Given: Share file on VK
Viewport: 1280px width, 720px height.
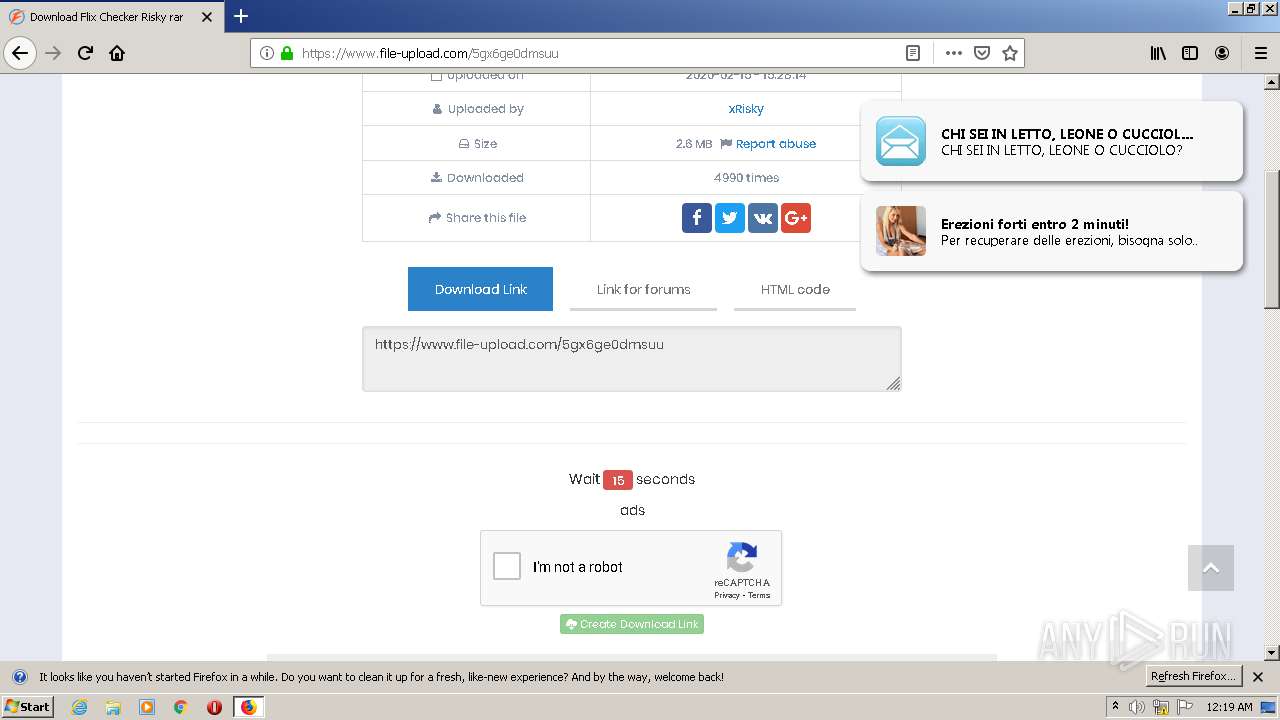Looking at the screenshot, I should (763, 217).
